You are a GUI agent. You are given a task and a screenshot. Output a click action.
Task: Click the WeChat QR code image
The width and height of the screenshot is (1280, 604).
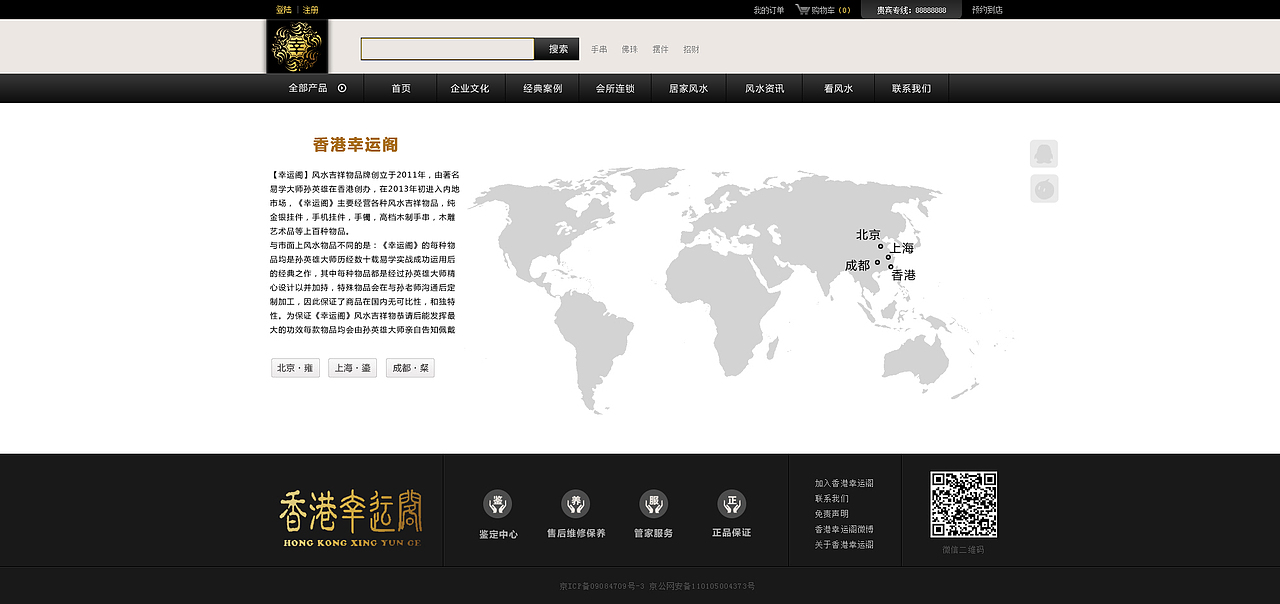click(x=964, y=505)
